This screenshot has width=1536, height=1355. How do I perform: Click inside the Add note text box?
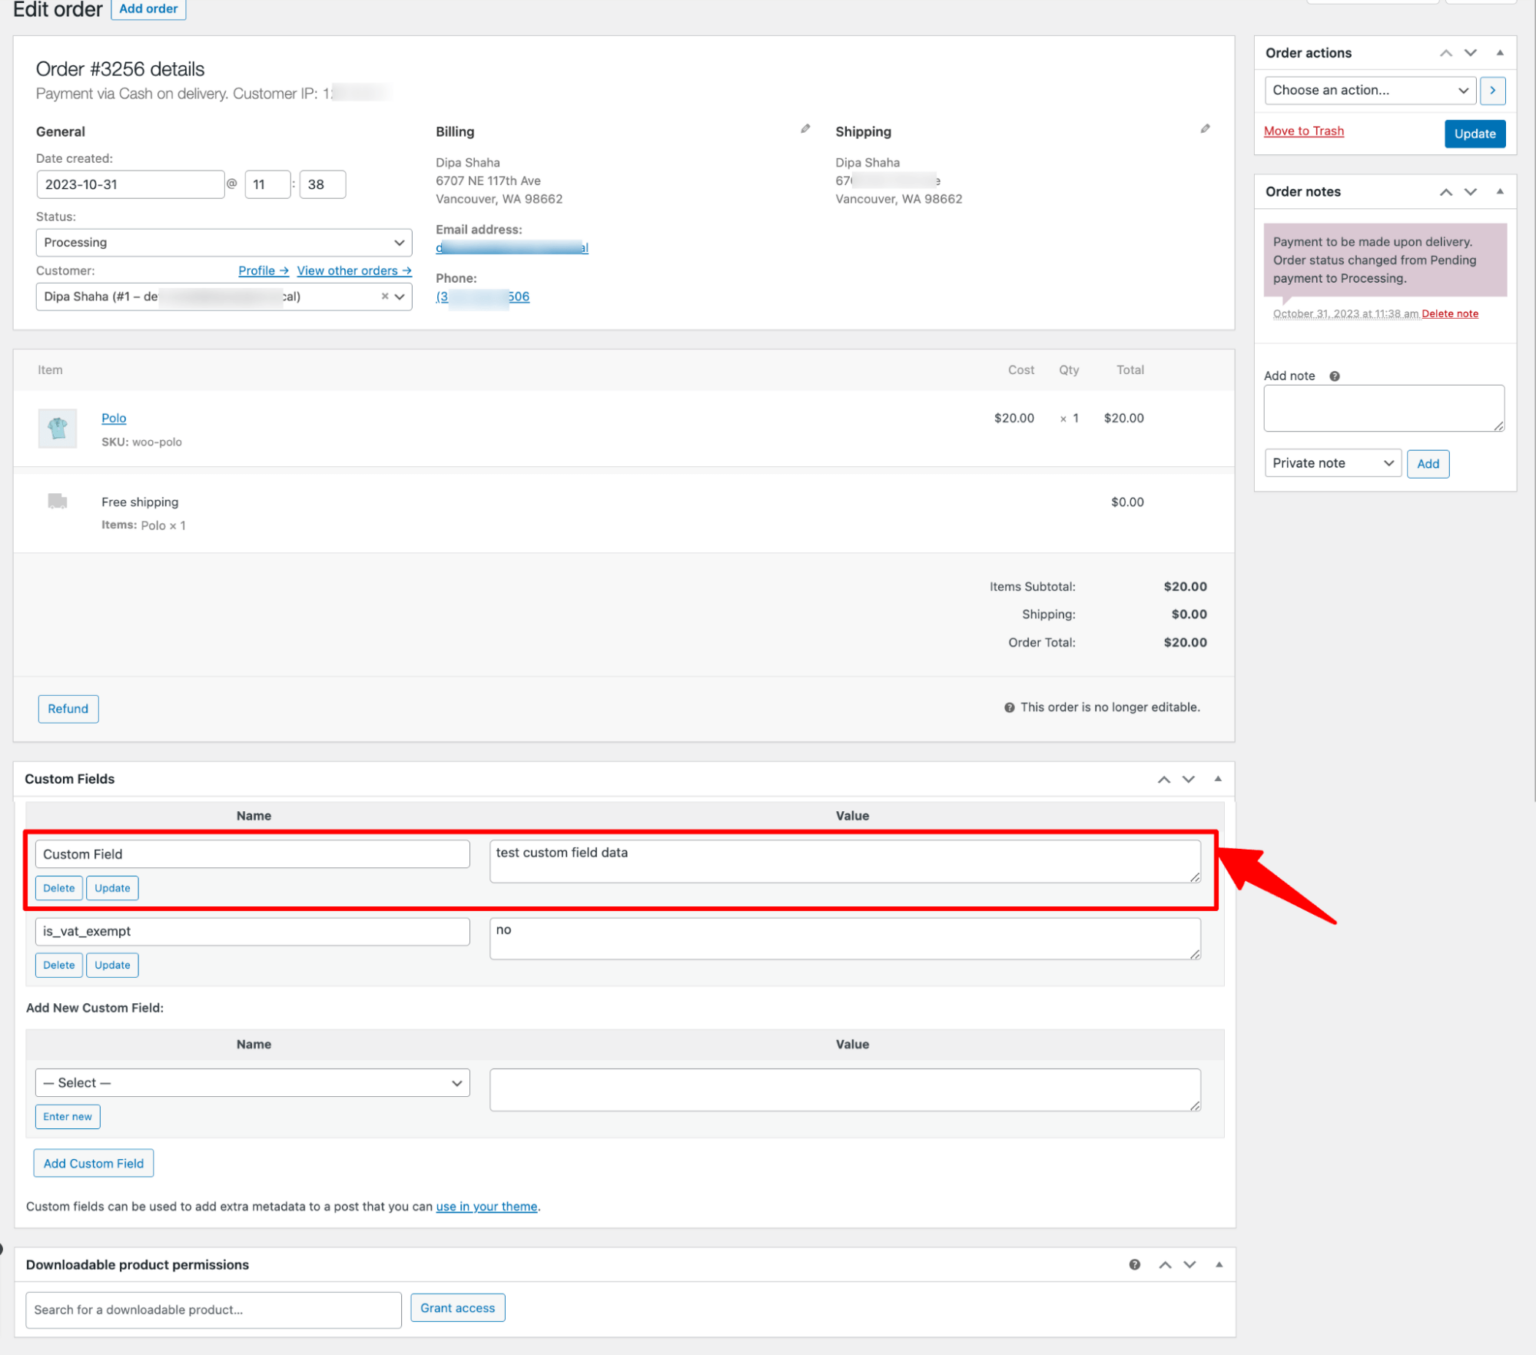(x=1383, y=408)
